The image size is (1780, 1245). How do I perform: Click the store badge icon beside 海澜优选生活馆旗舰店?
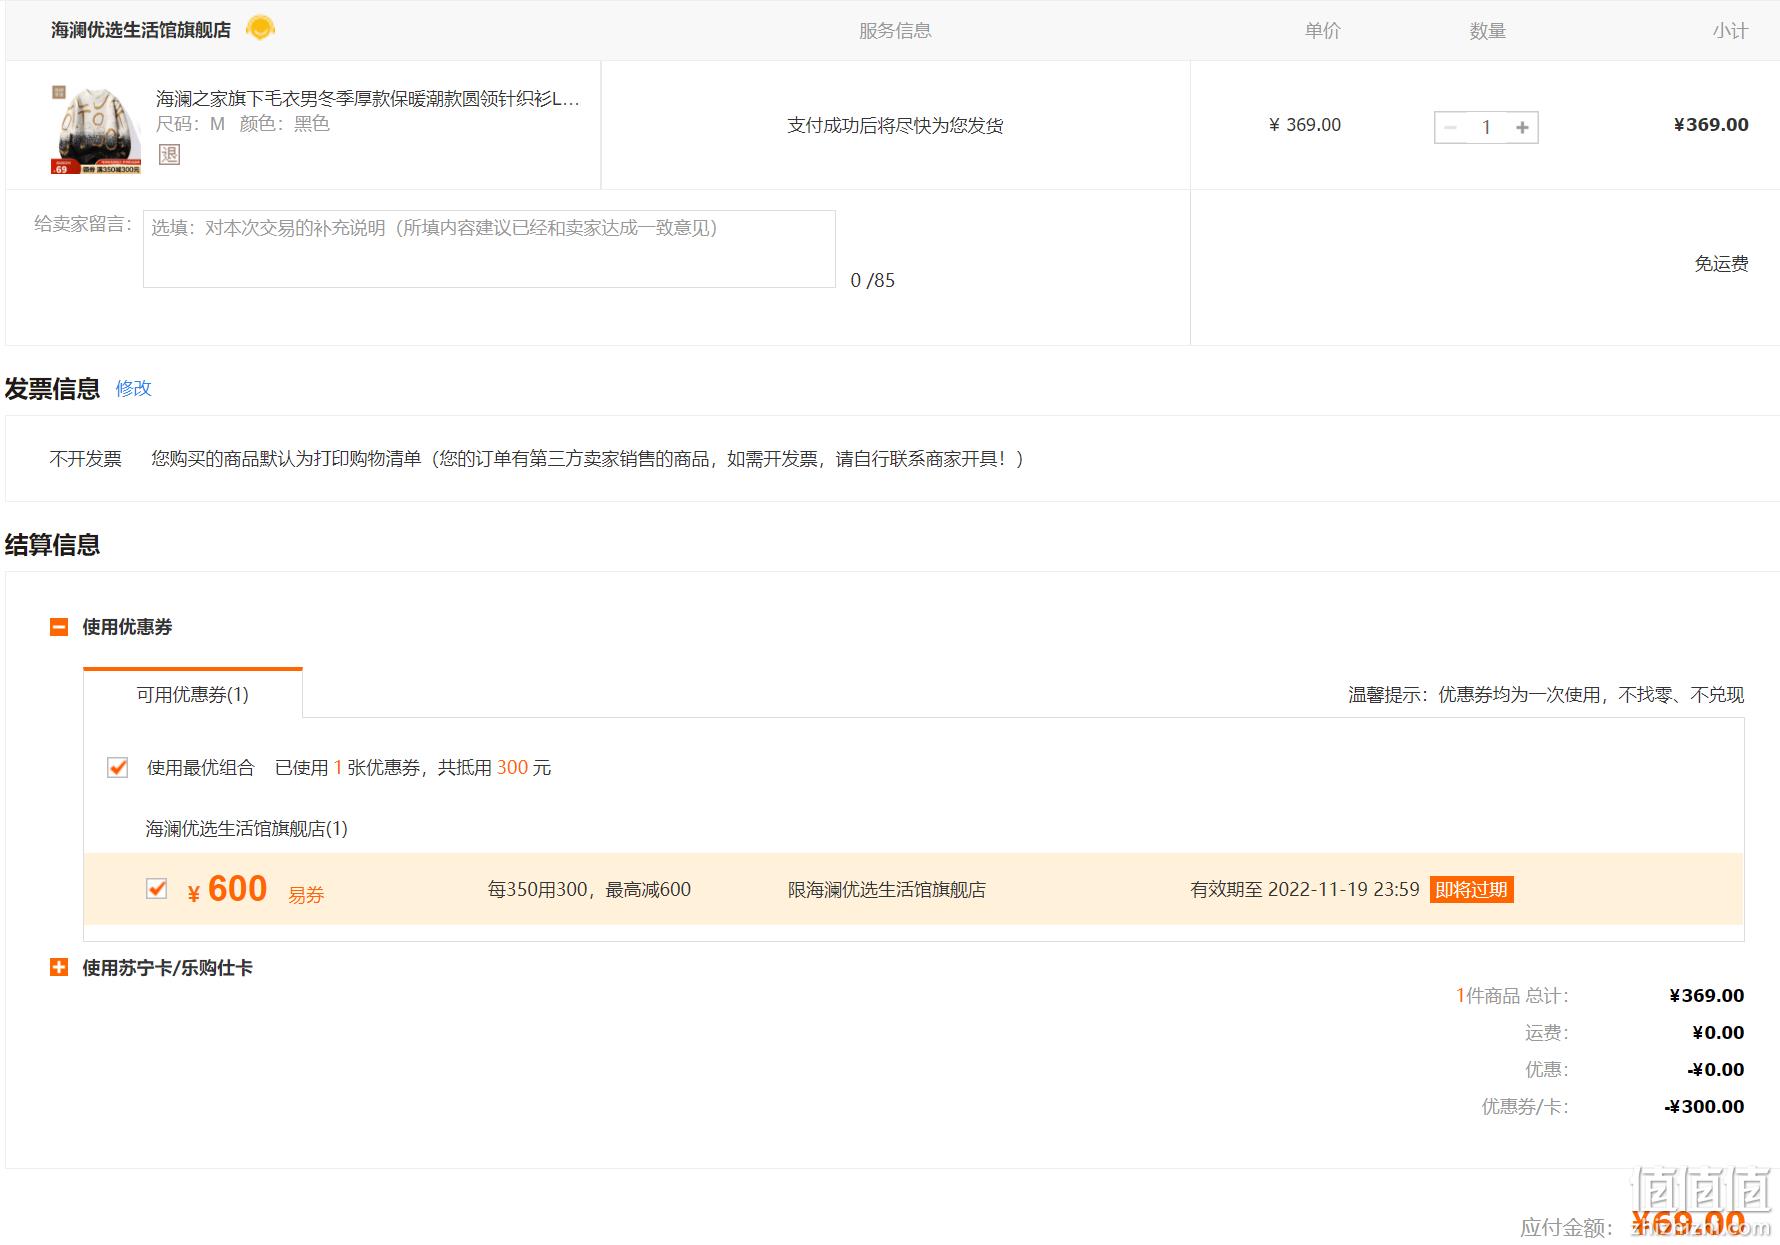pos(260,28)
